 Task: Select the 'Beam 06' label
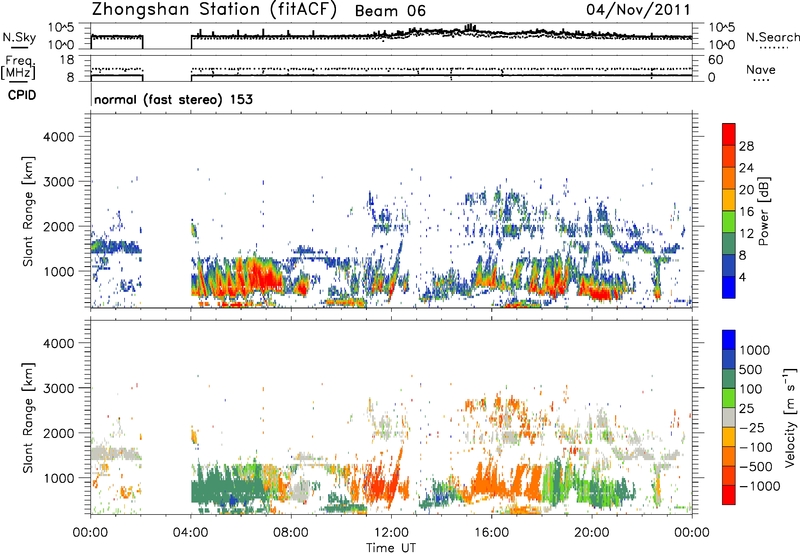[x=390, y=11]
